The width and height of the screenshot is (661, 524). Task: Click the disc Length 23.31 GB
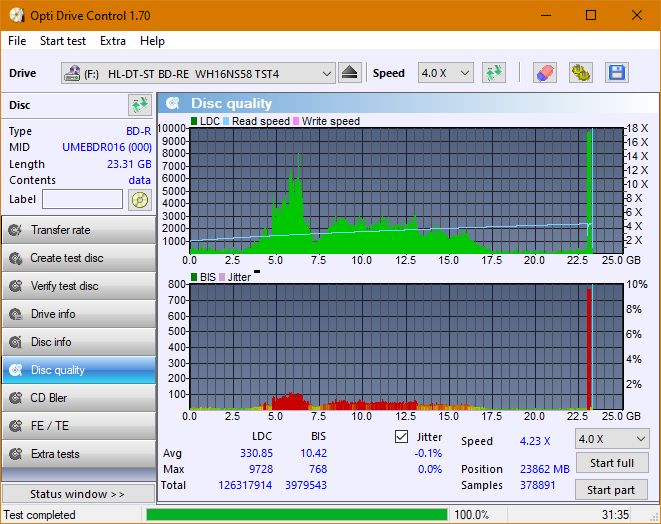click(x=129, y=164)
